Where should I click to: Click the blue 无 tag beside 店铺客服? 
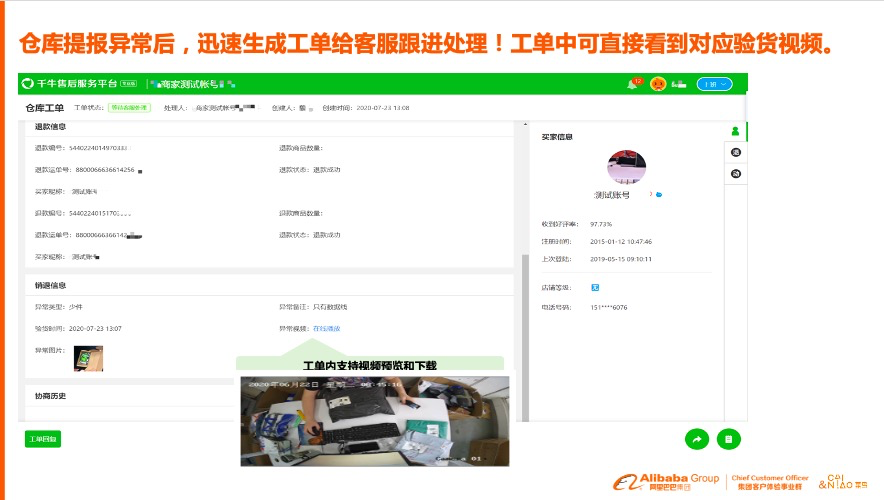(595, 287)
